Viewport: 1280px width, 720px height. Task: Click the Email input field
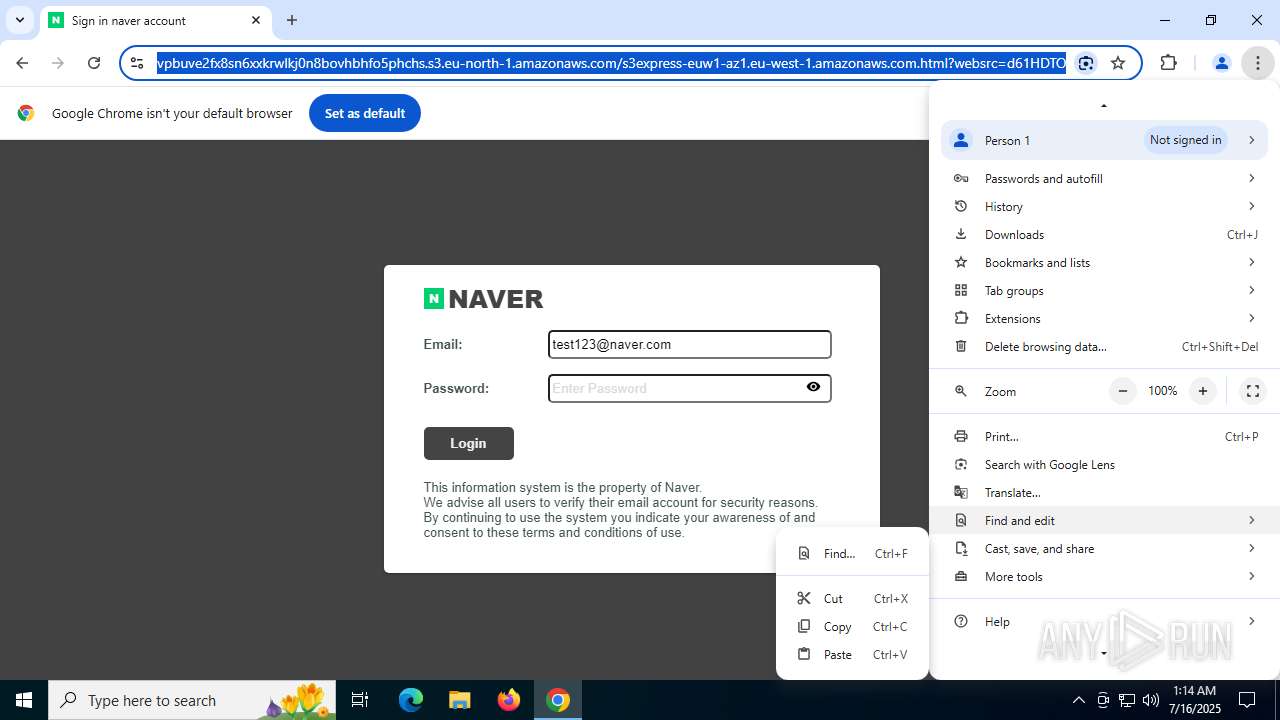tap(689, 344)
